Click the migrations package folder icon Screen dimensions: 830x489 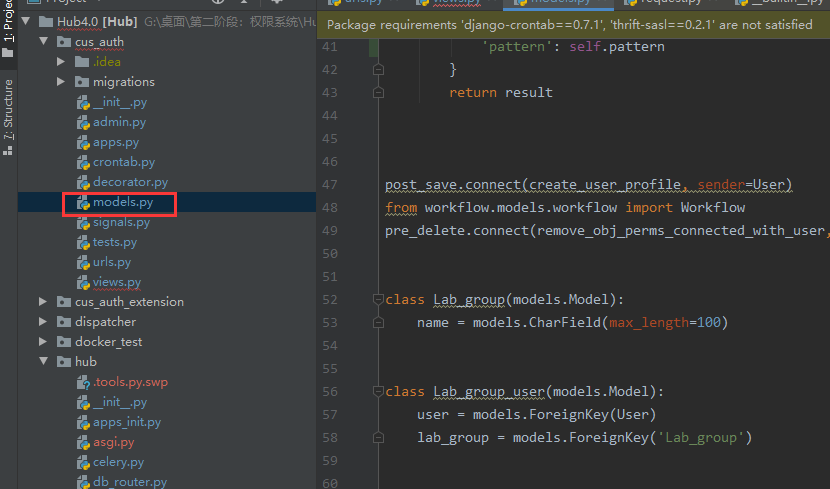coord(82,82)
